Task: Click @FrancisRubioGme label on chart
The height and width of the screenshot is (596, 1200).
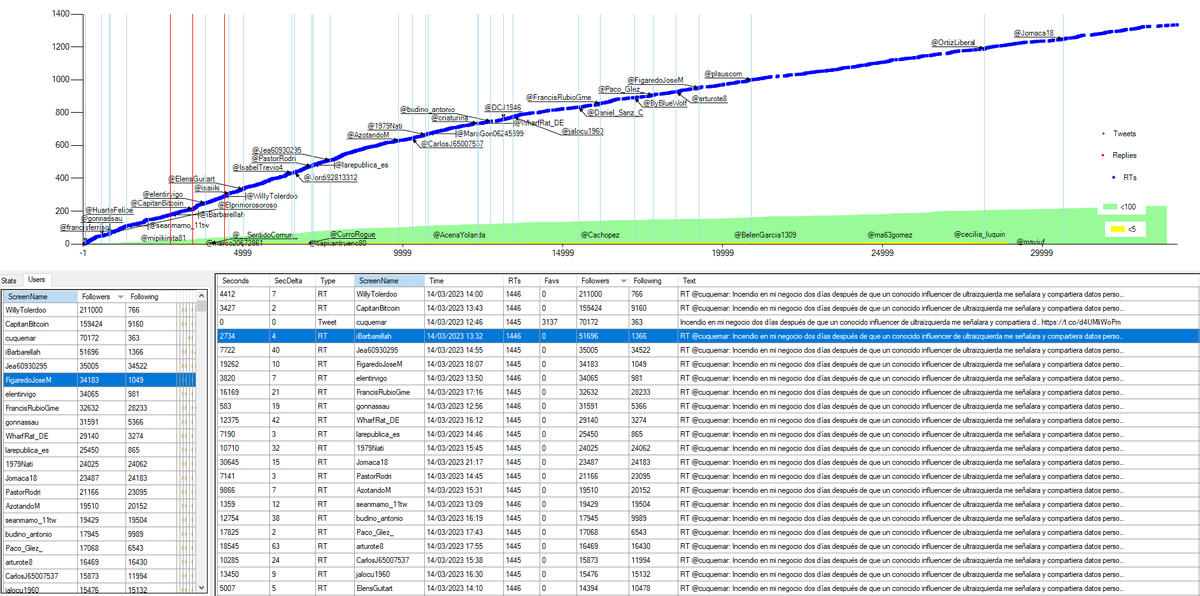Action: (558, 96)
